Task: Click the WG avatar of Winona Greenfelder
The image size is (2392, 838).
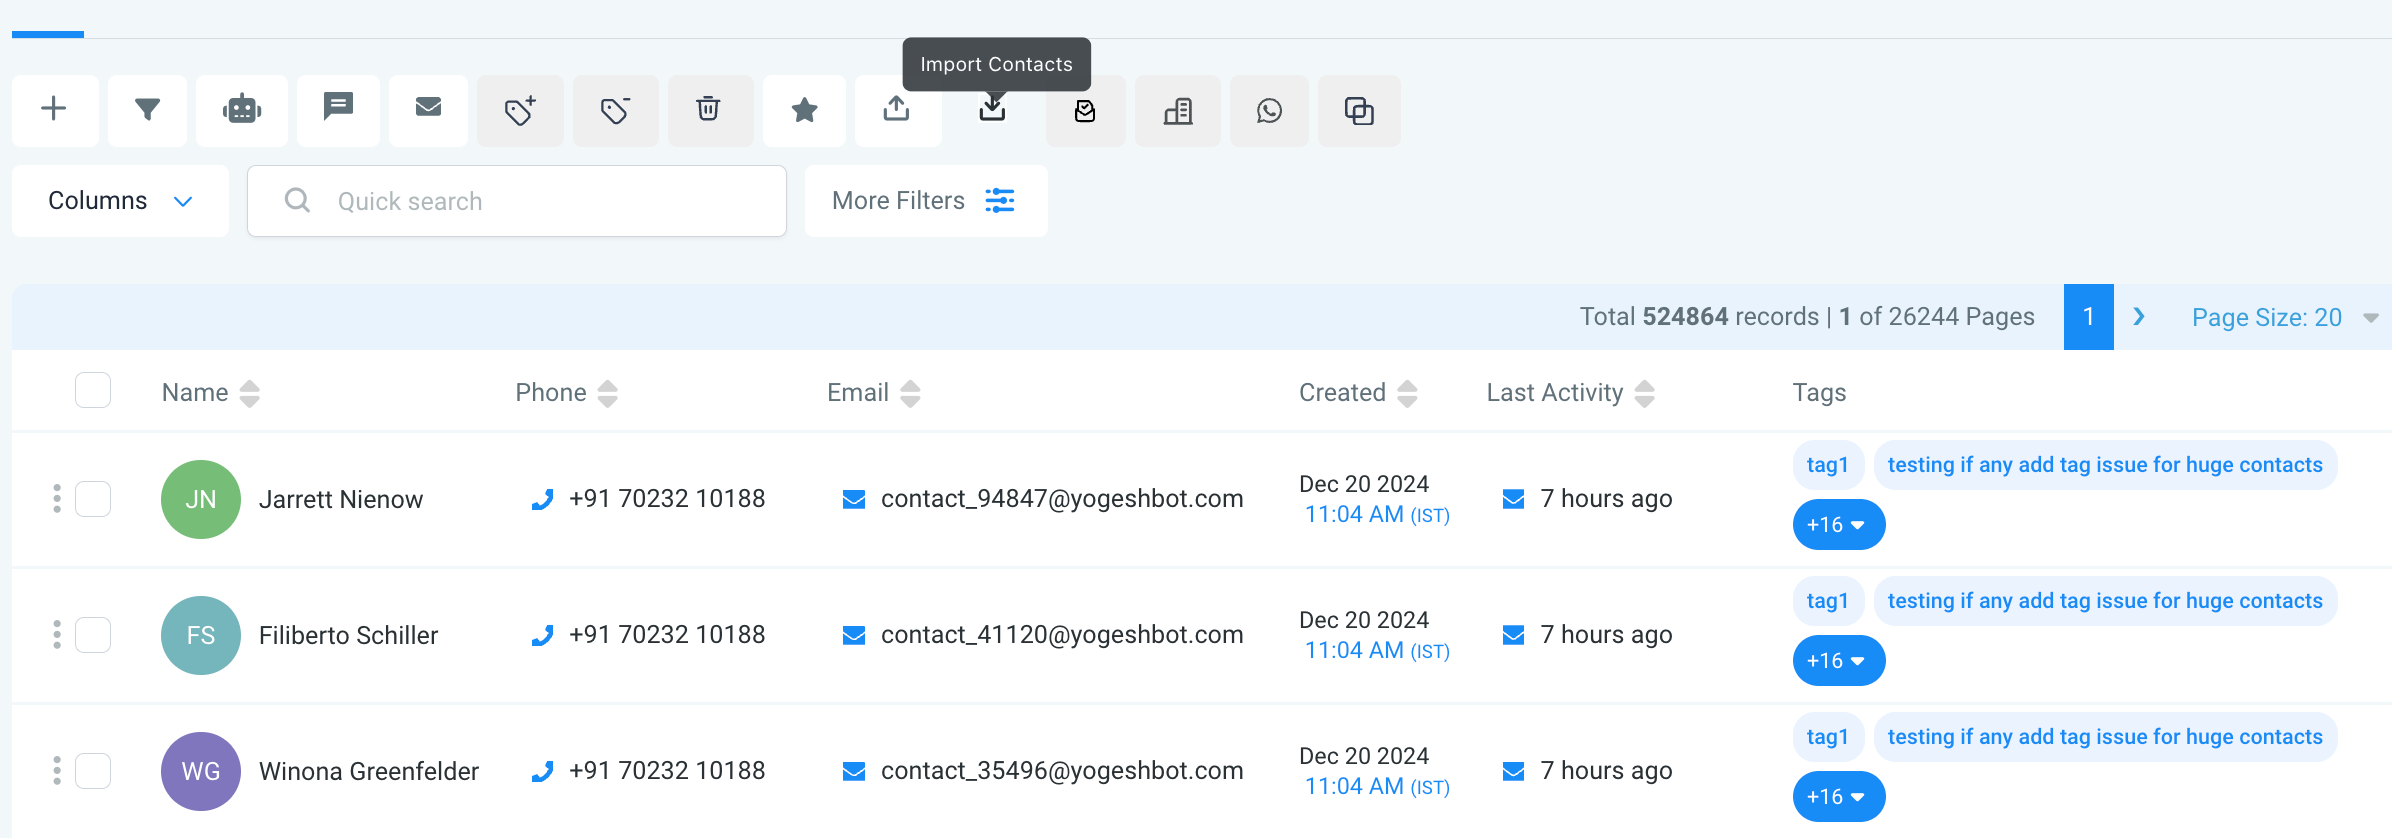Action: tap(201, 771)
